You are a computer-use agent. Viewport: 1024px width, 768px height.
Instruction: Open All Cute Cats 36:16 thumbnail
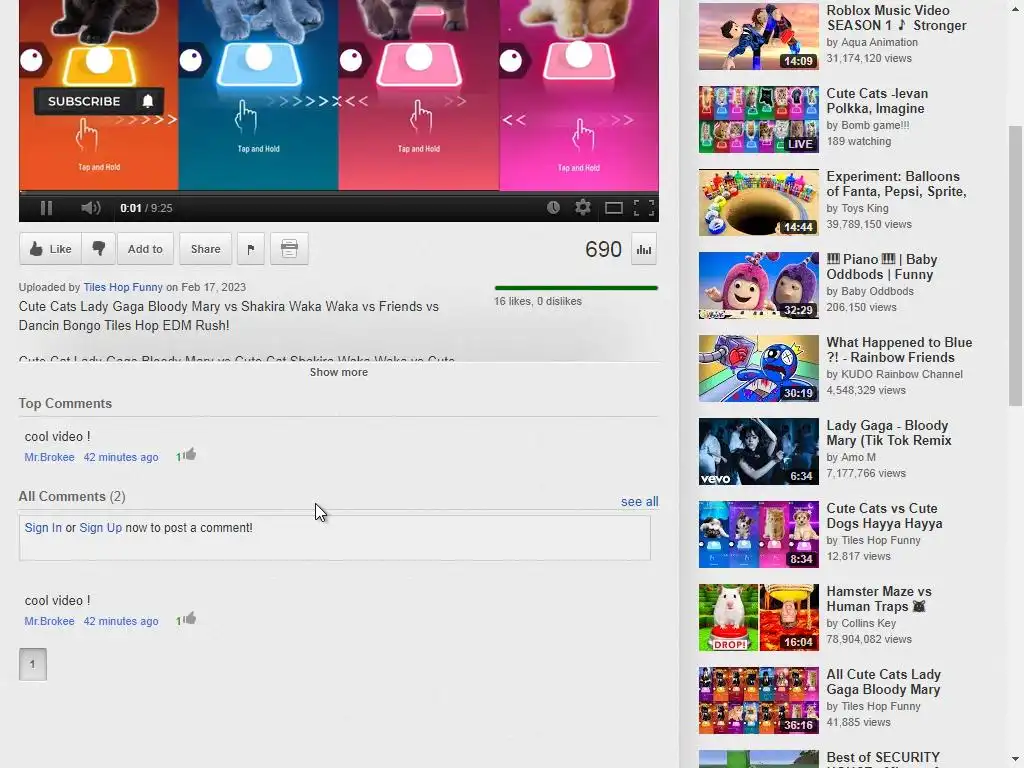758,700
